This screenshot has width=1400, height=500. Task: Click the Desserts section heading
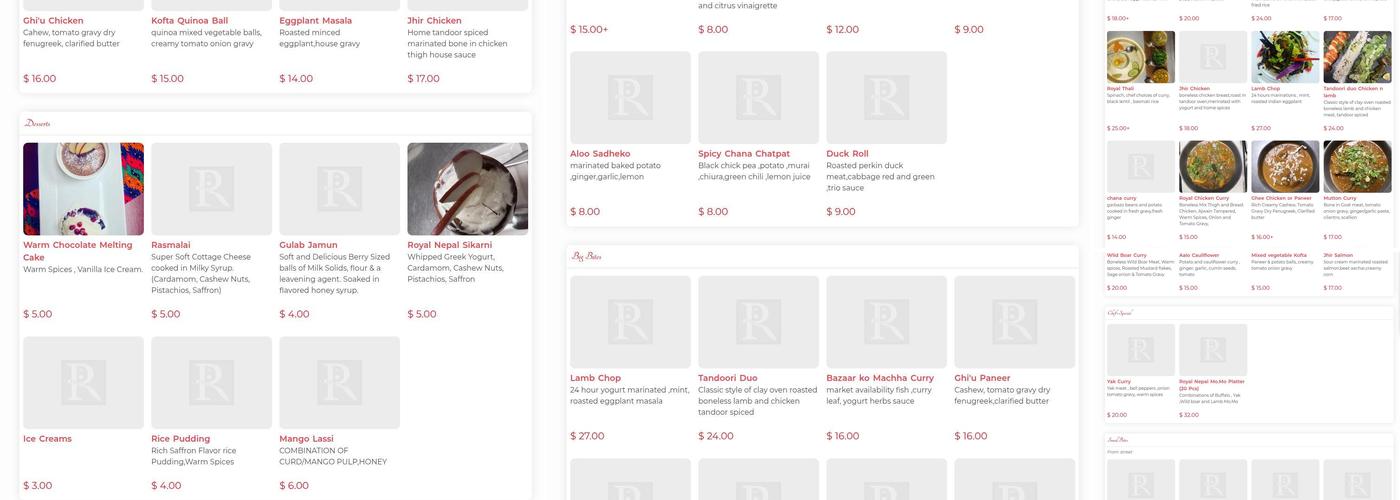38,124
